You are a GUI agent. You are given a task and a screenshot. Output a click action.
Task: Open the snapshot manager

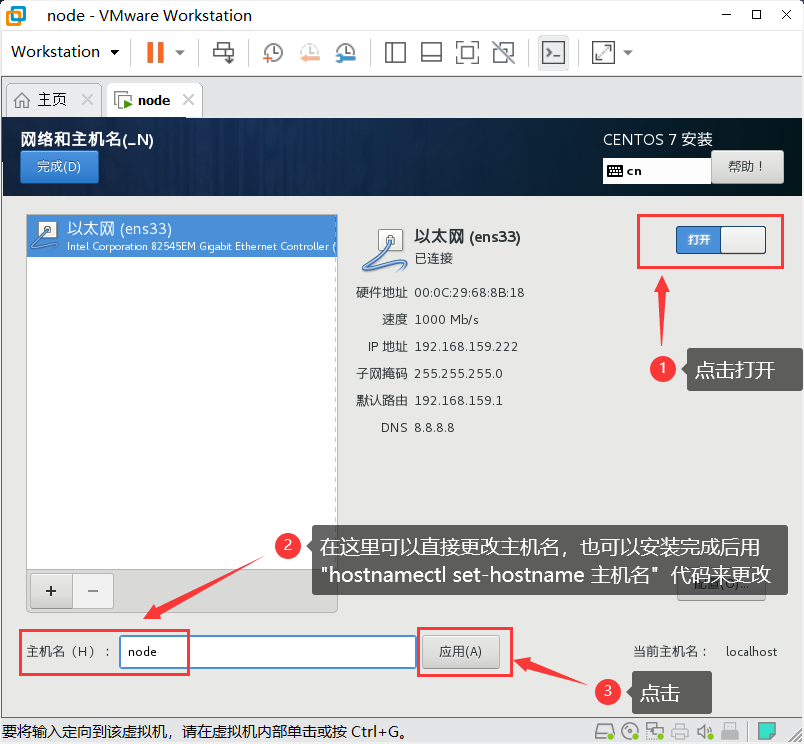tap(346, 52)
